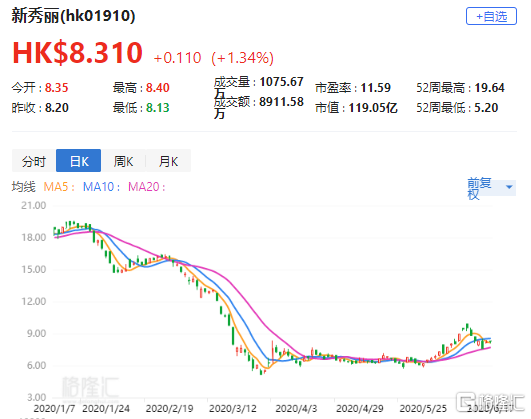Click the market cap value 119.05亿

tap(373, 108)
